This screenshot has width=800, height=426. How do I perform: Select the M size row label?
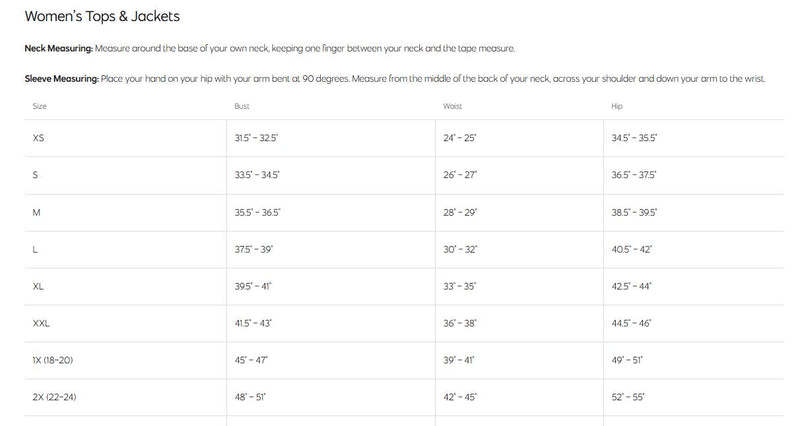(x=36, y=212)
